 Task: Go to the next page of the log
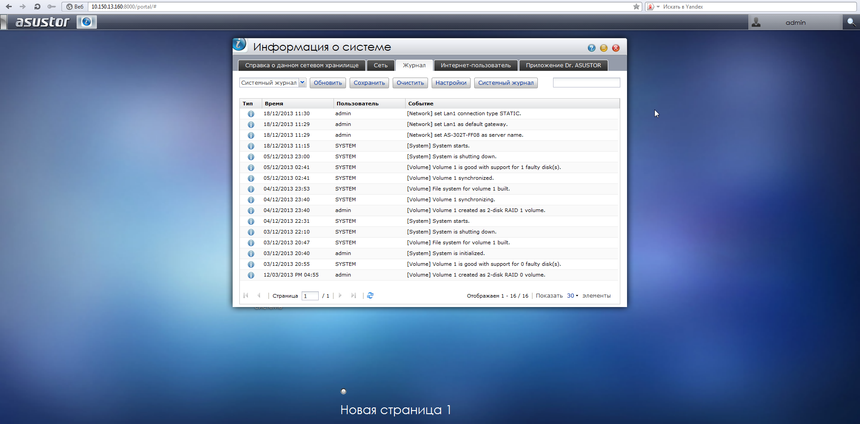[x=340, y=296]
